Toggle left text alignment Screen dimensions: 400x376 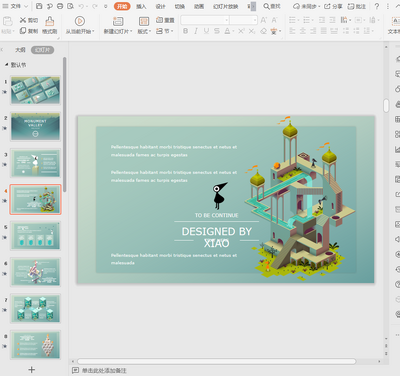[292, 31]
